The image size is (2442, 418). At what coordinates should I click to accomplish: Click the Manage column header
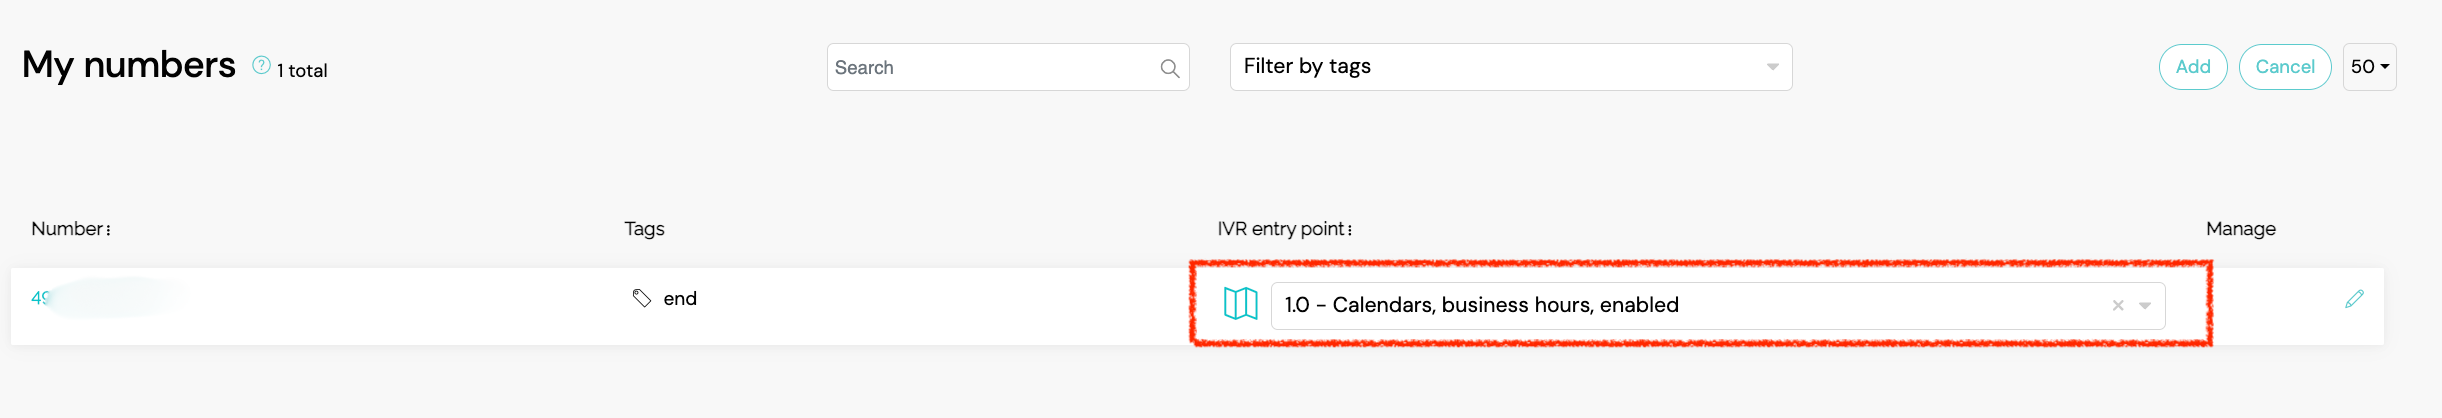2240,229
